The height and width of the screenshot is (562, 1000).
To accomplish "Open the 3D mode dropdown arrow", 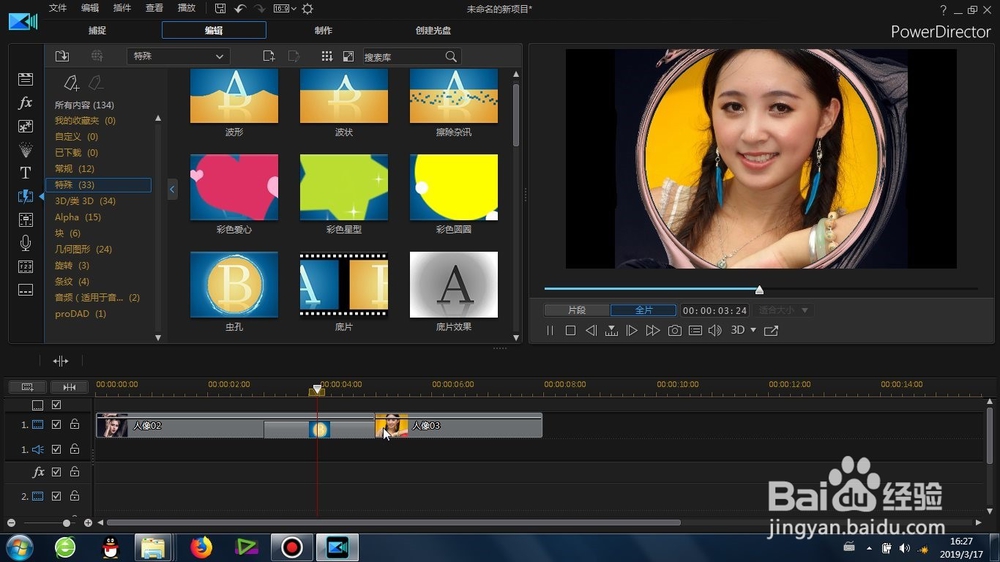I will [753, 330].
